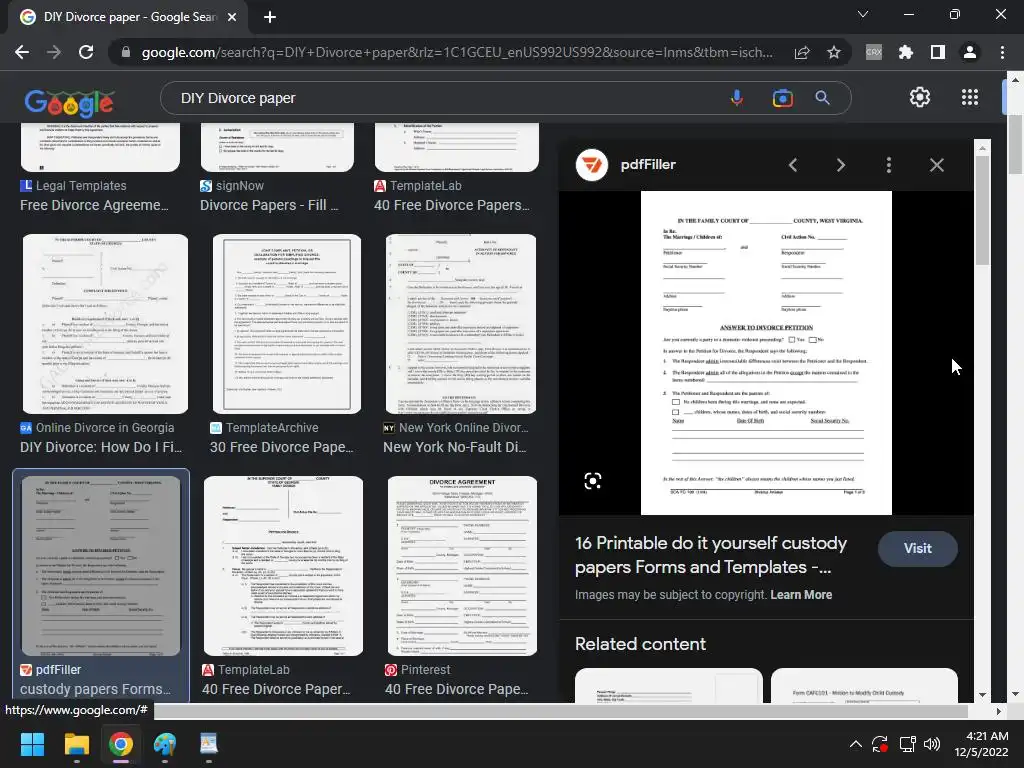Start voice search with the microphone icon
Image resolution: width=1024 pixels, height=768 pixels.
[737, 98]
